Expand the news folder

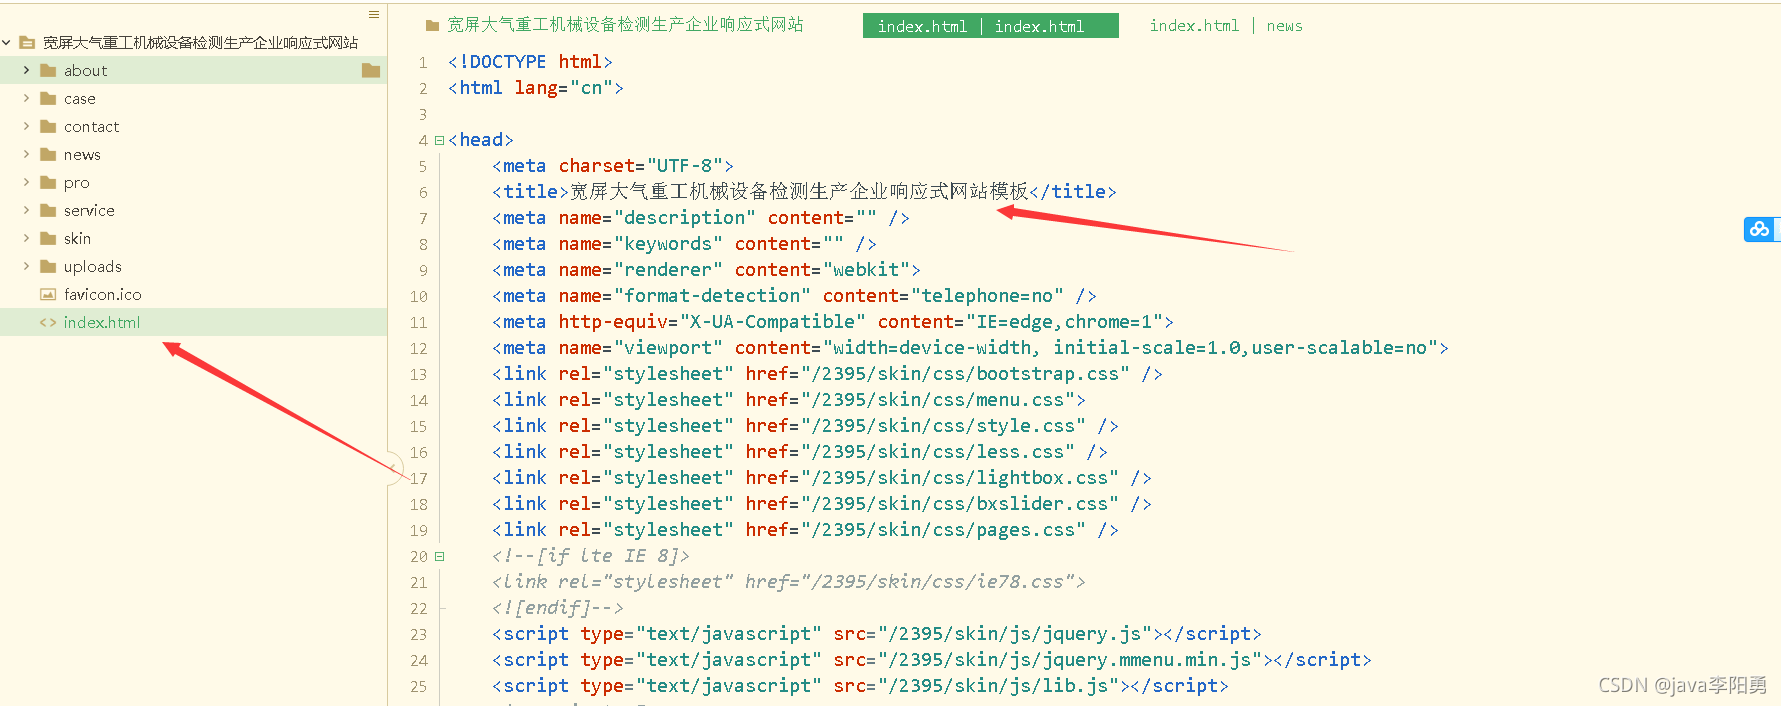(x=26, y=155)
